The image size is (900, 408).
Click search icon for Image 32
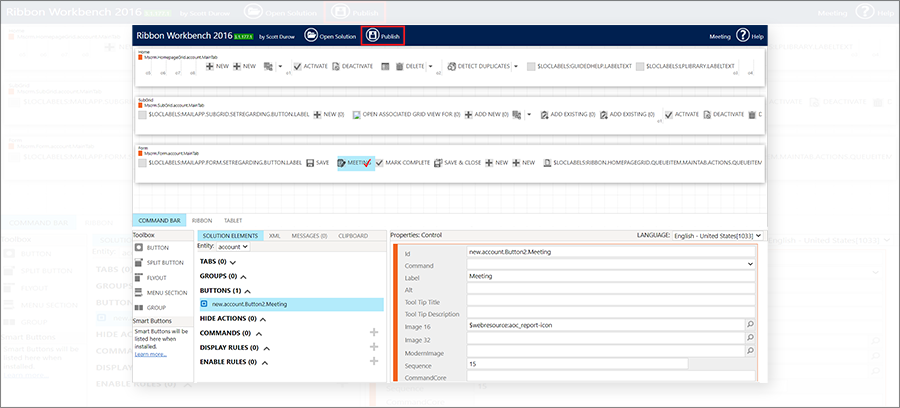[750, 337]
